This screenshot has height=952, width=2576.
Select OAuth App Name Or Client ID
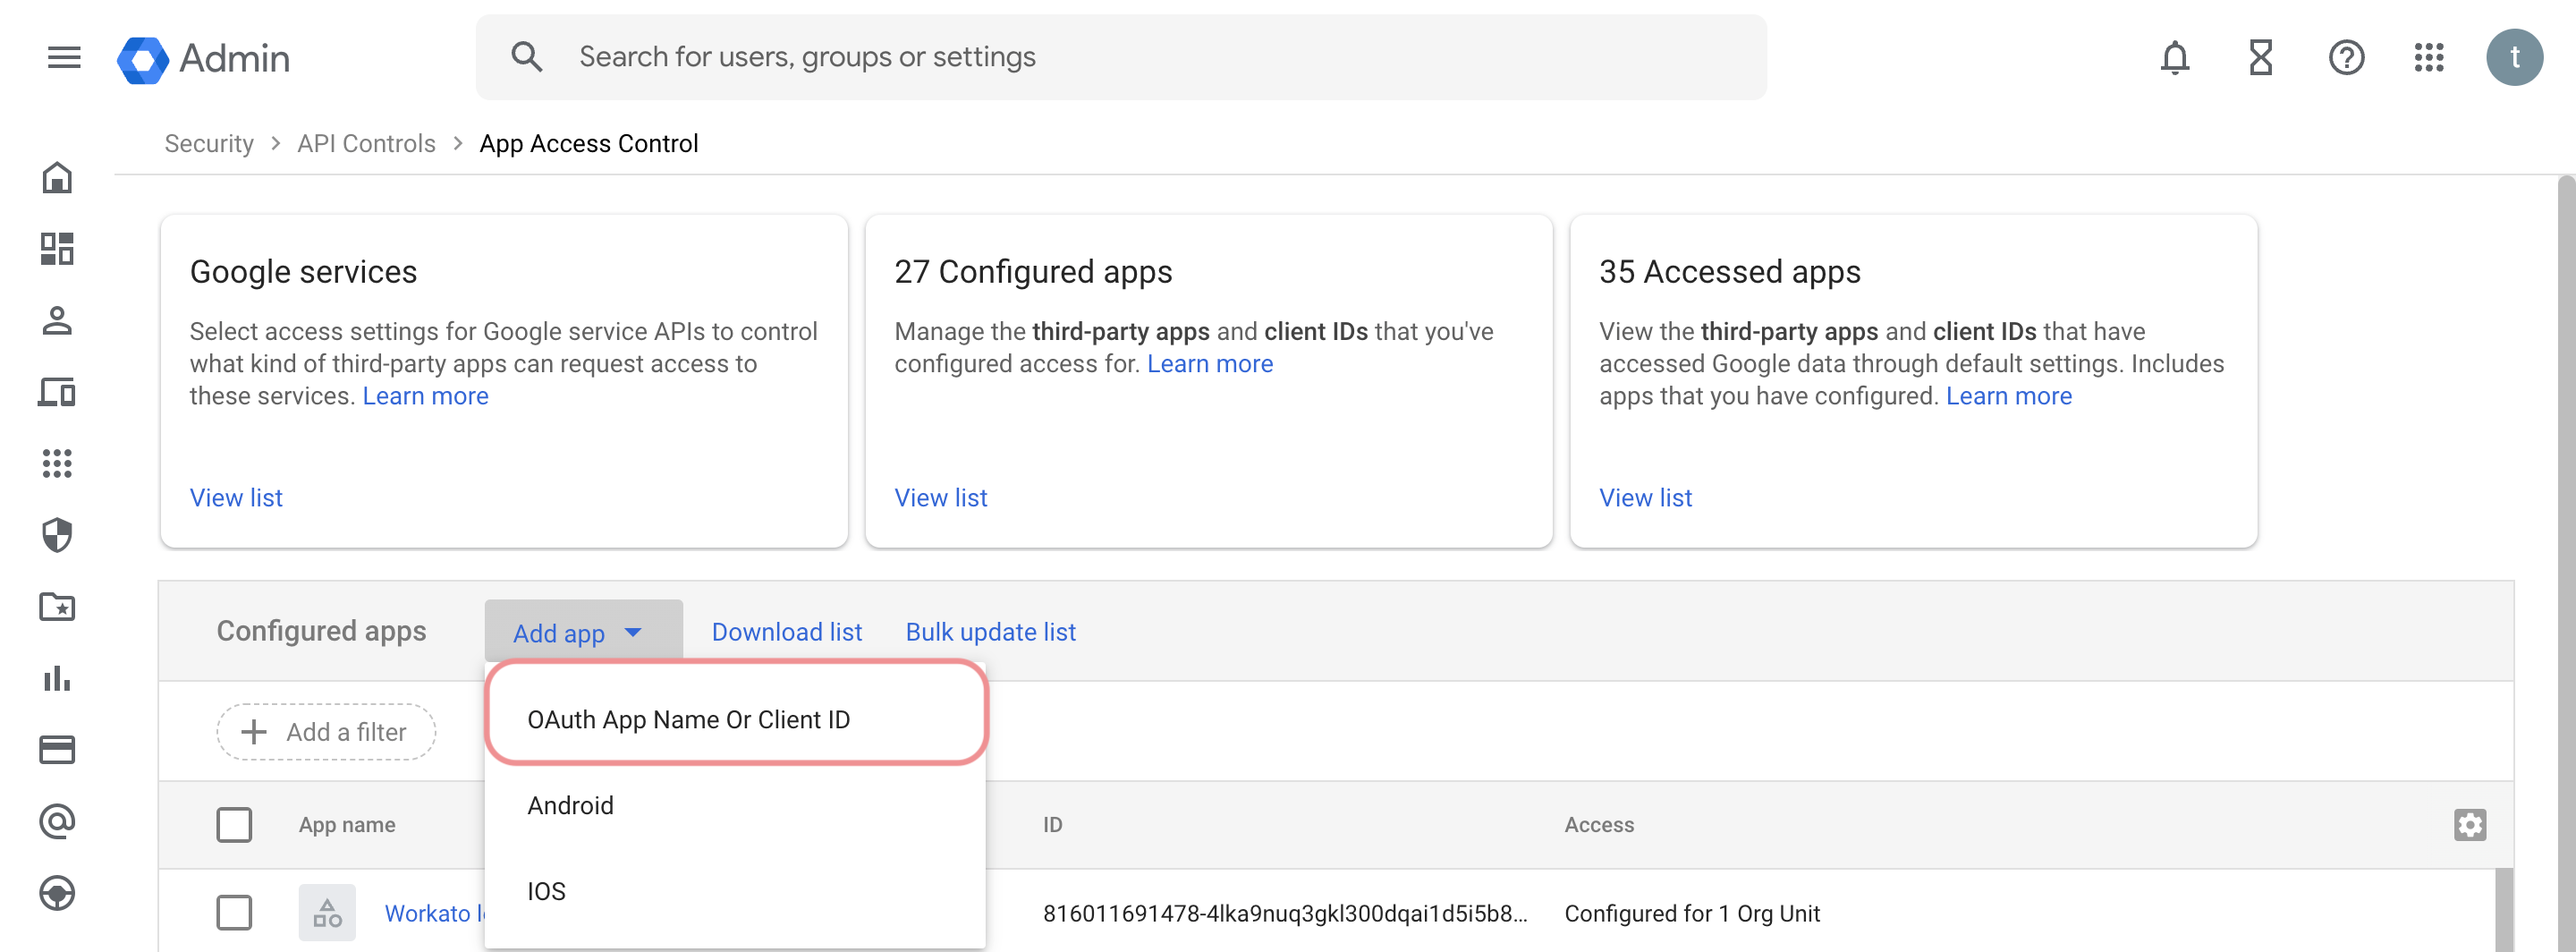pyautogui.click(x=688, y=720)
